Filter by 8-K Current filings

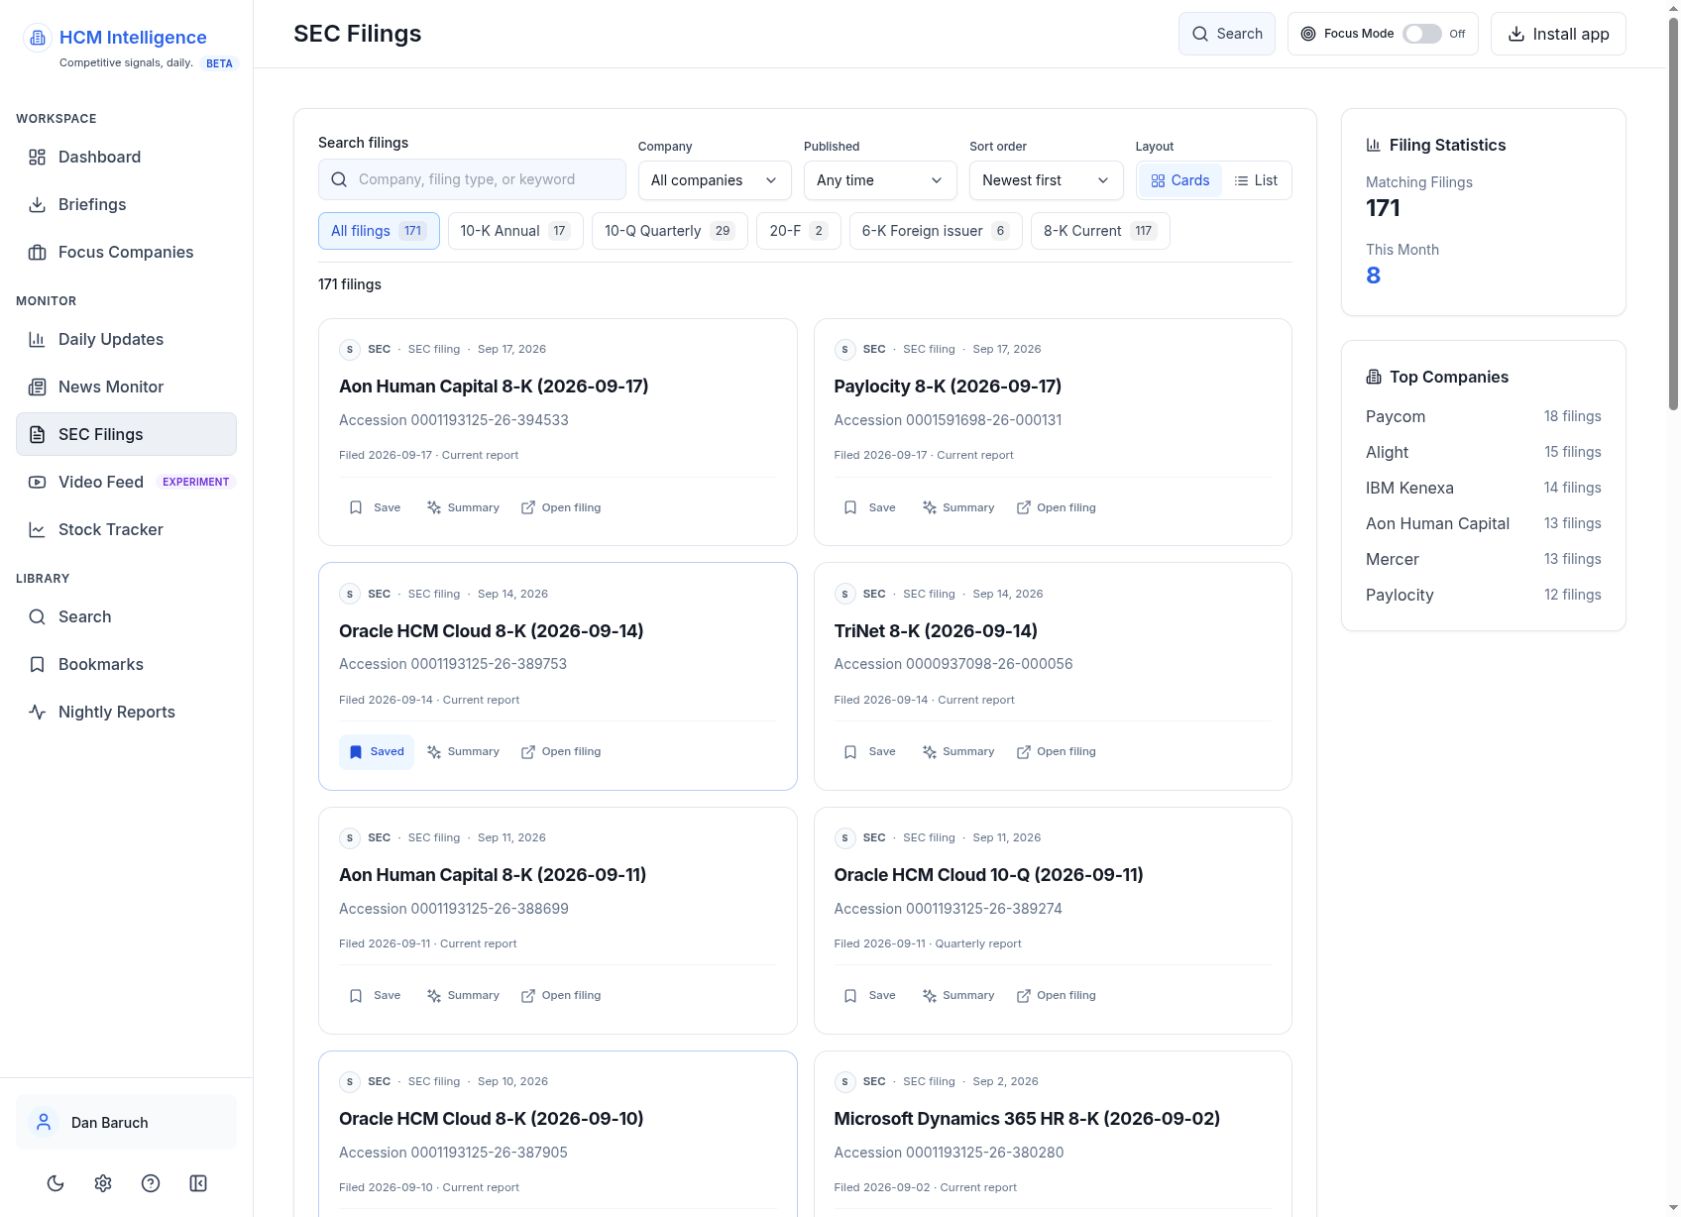coord(1100,231)
